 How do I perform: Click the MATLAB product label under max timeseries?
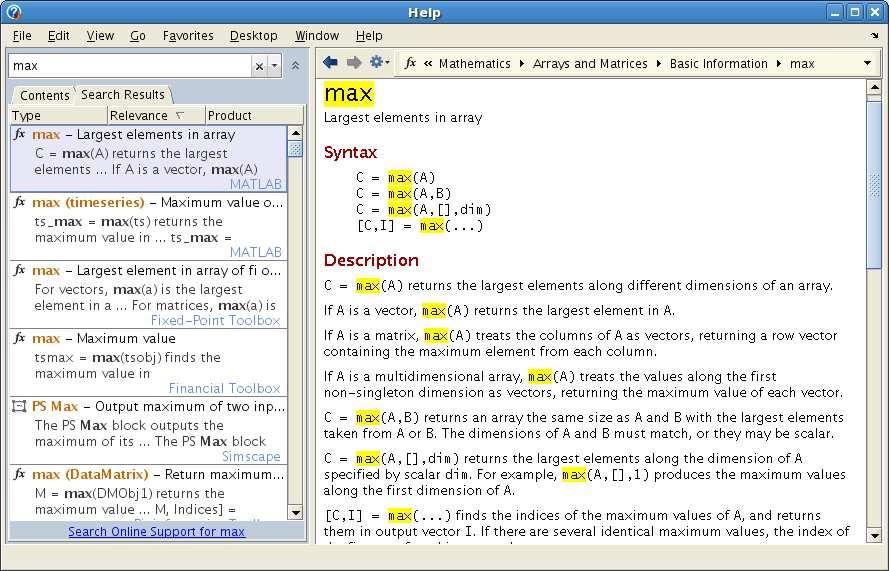pos(256,252)
